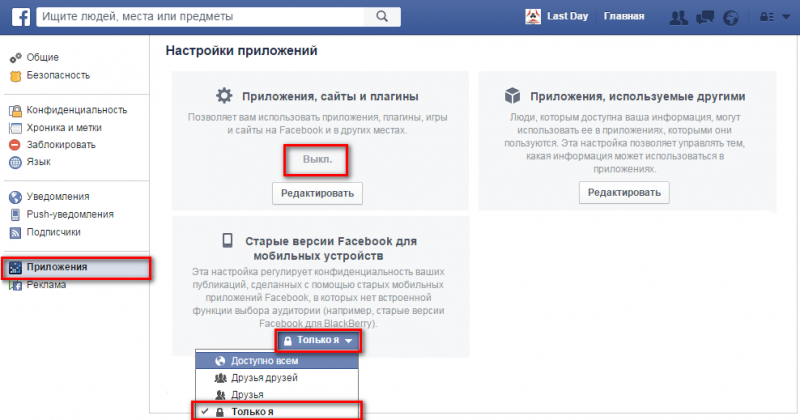Click Приложения, сайты и плагины title
The height and width of the screenshot is (420, 800).
click(x=330, y=96)
